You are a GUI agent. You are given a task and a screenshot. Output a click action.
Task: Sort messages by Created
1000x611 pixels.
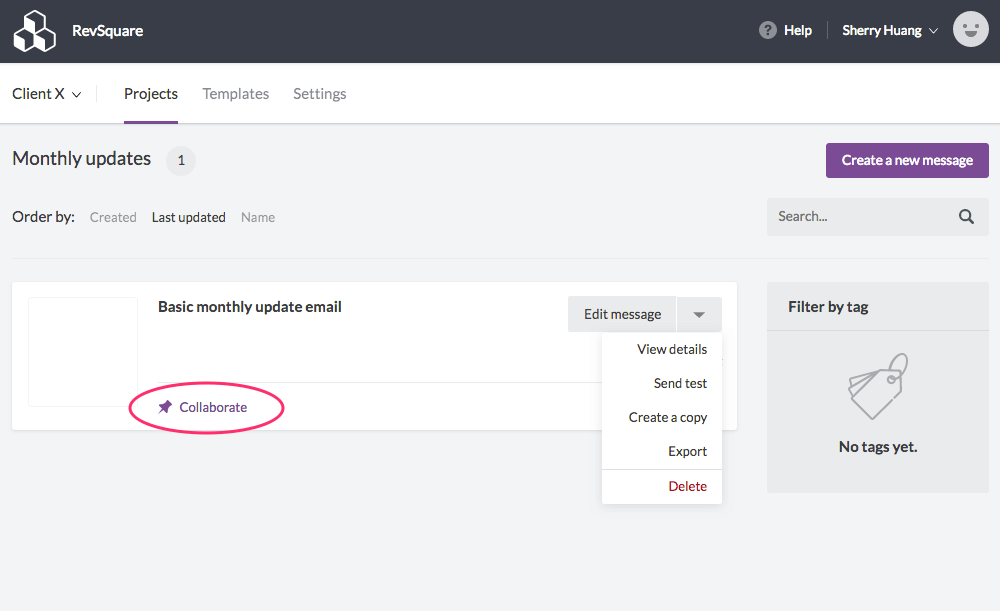pos(112,216)
